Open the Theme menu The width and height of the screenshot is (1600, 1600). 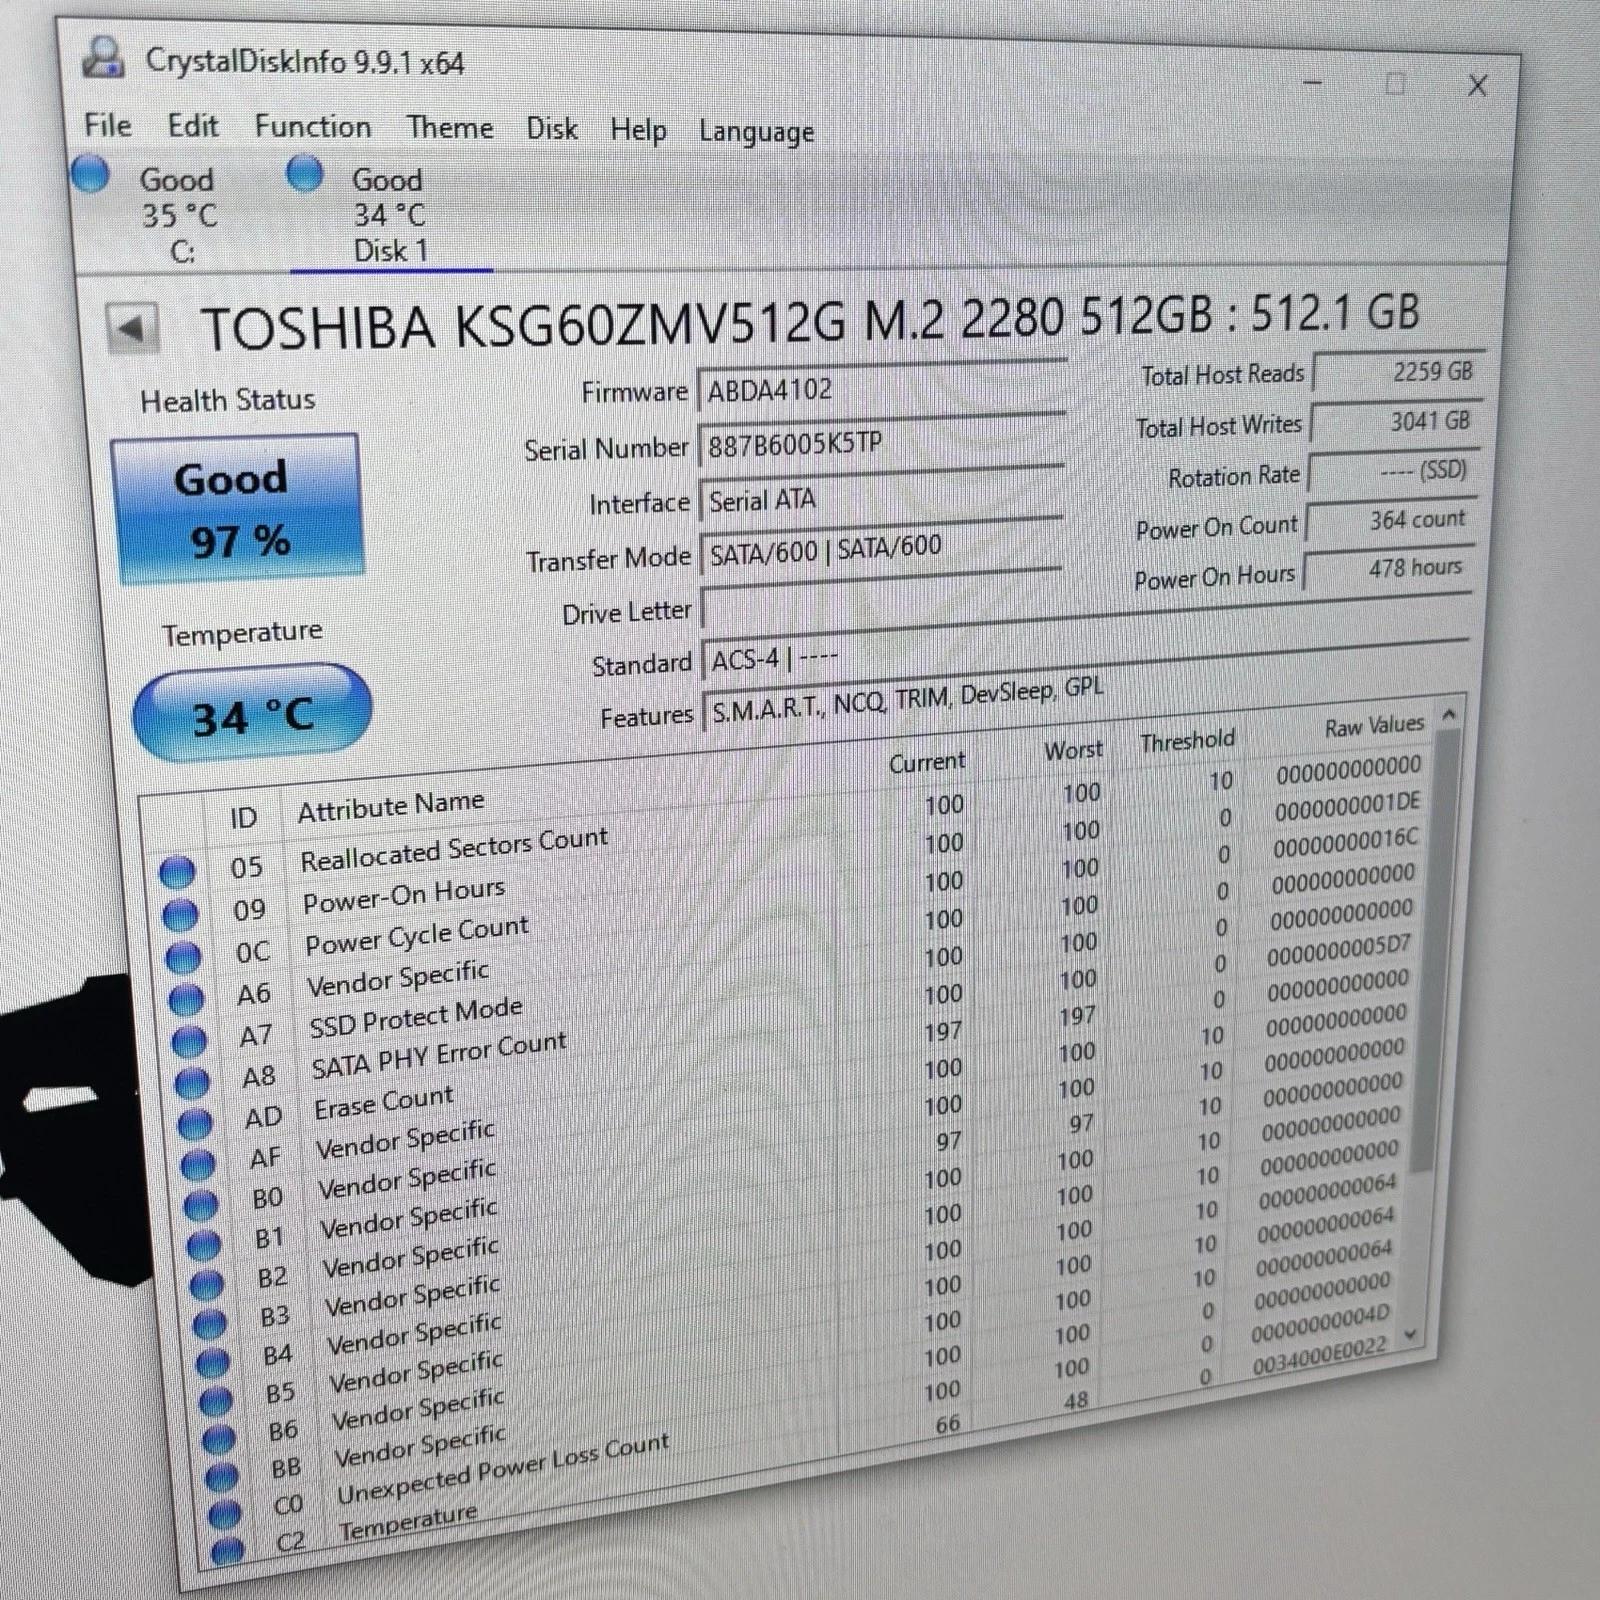pyautogui.click(x=450, y=128)
